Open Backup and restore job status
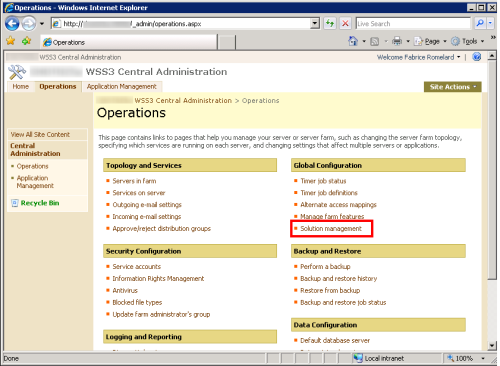500x366 pixels. click(x=343, y=302)
